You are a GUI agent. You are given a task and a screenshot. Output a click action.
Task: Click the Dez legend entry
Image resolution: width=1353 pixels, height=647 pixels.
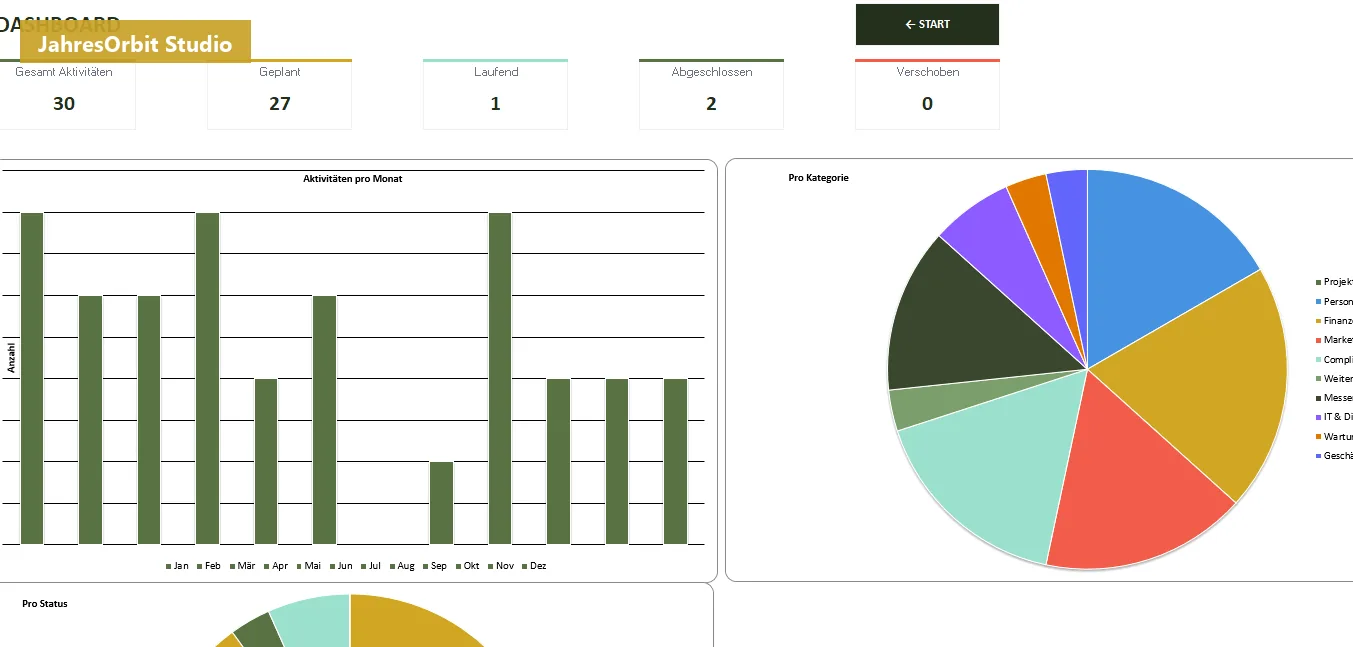pyautogui.click(x=534, y=566)
